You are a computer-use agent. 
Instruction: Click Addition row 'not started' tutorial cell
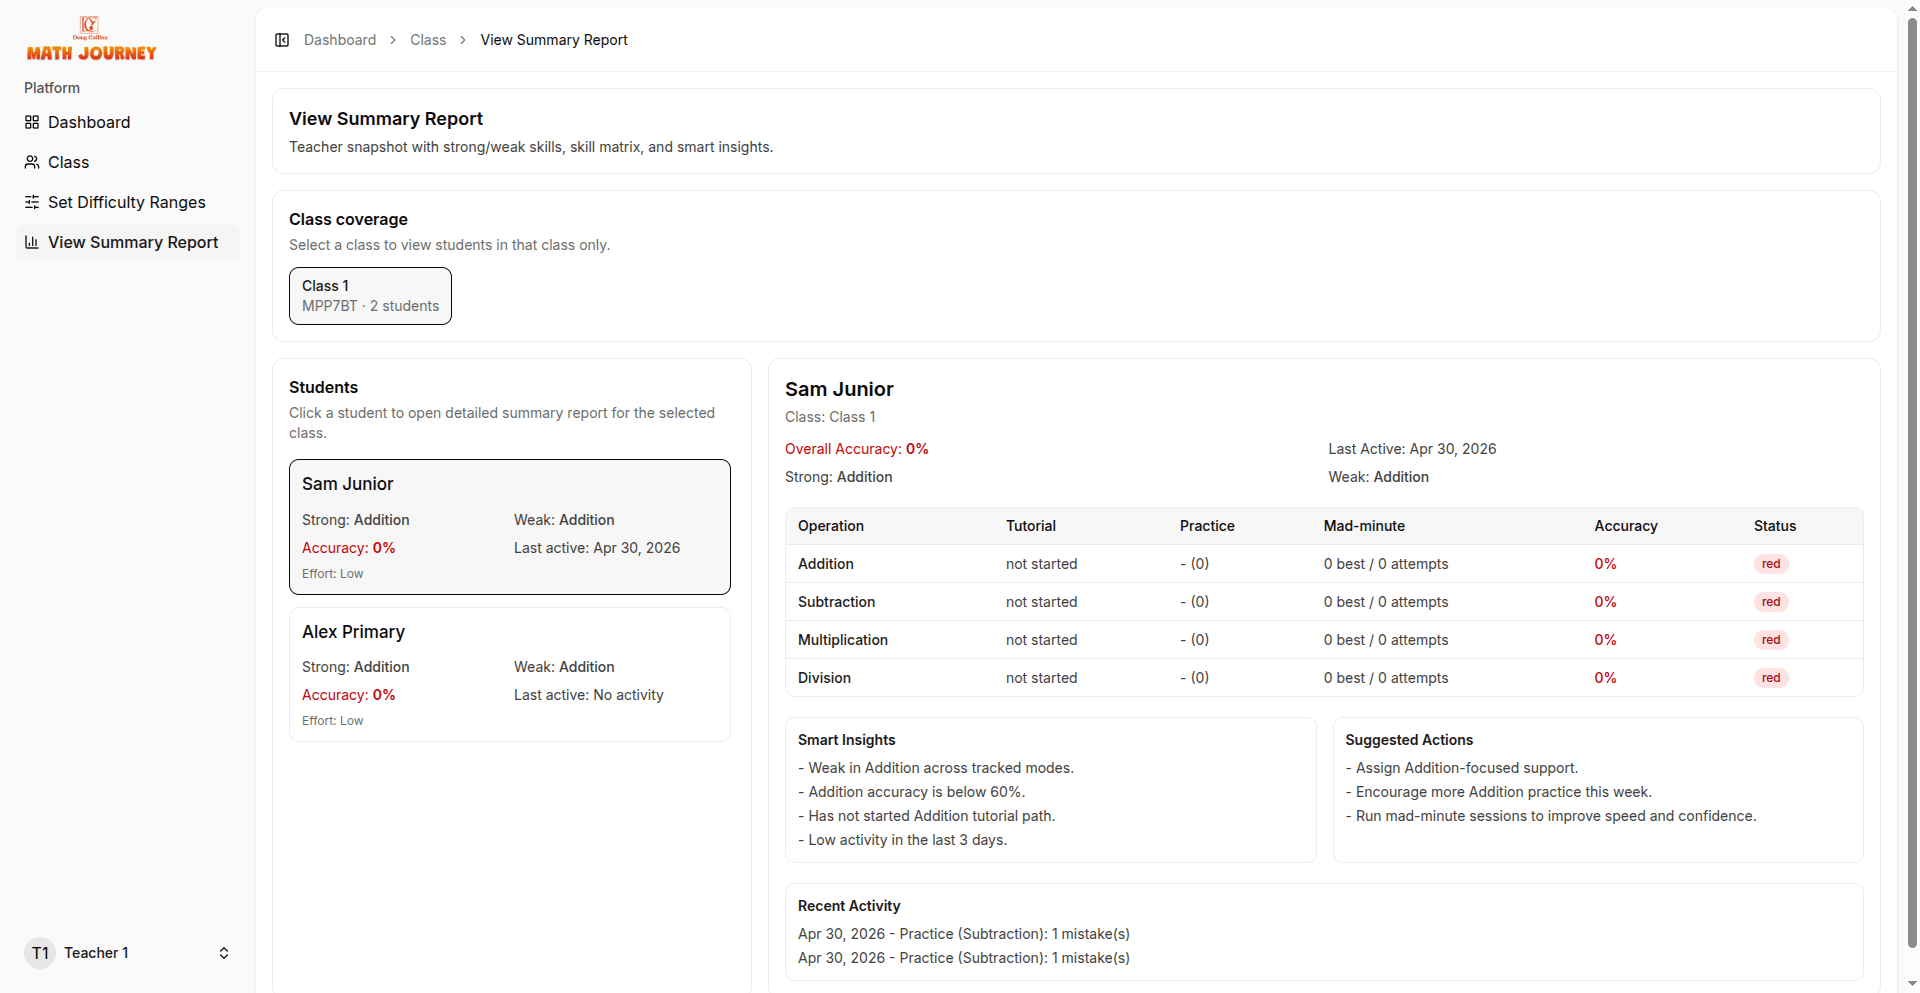(1042, 564)
